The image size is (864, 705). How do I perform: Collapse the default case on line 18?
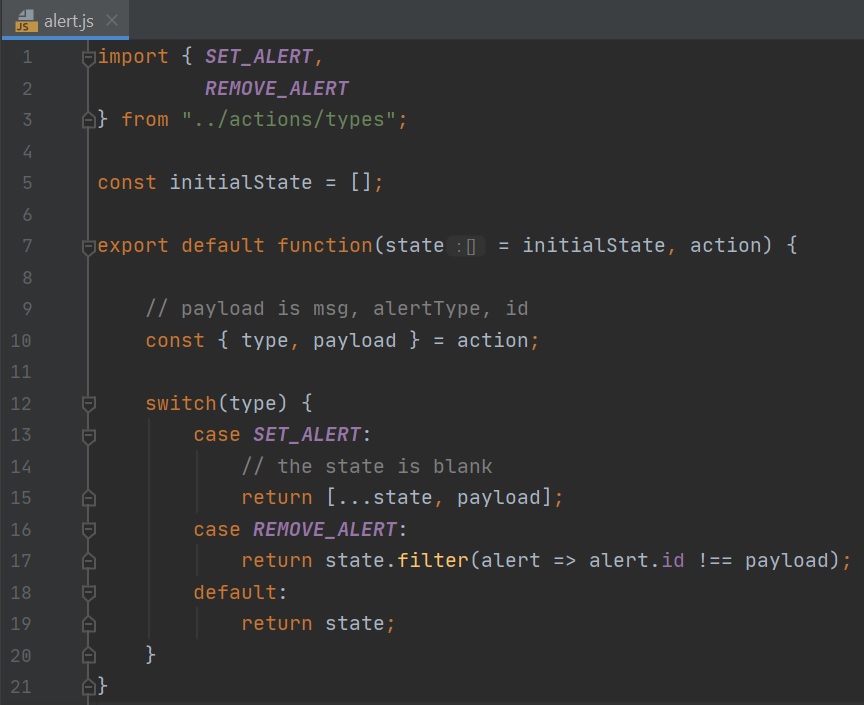pyautogui.click(x=88, y=593)
